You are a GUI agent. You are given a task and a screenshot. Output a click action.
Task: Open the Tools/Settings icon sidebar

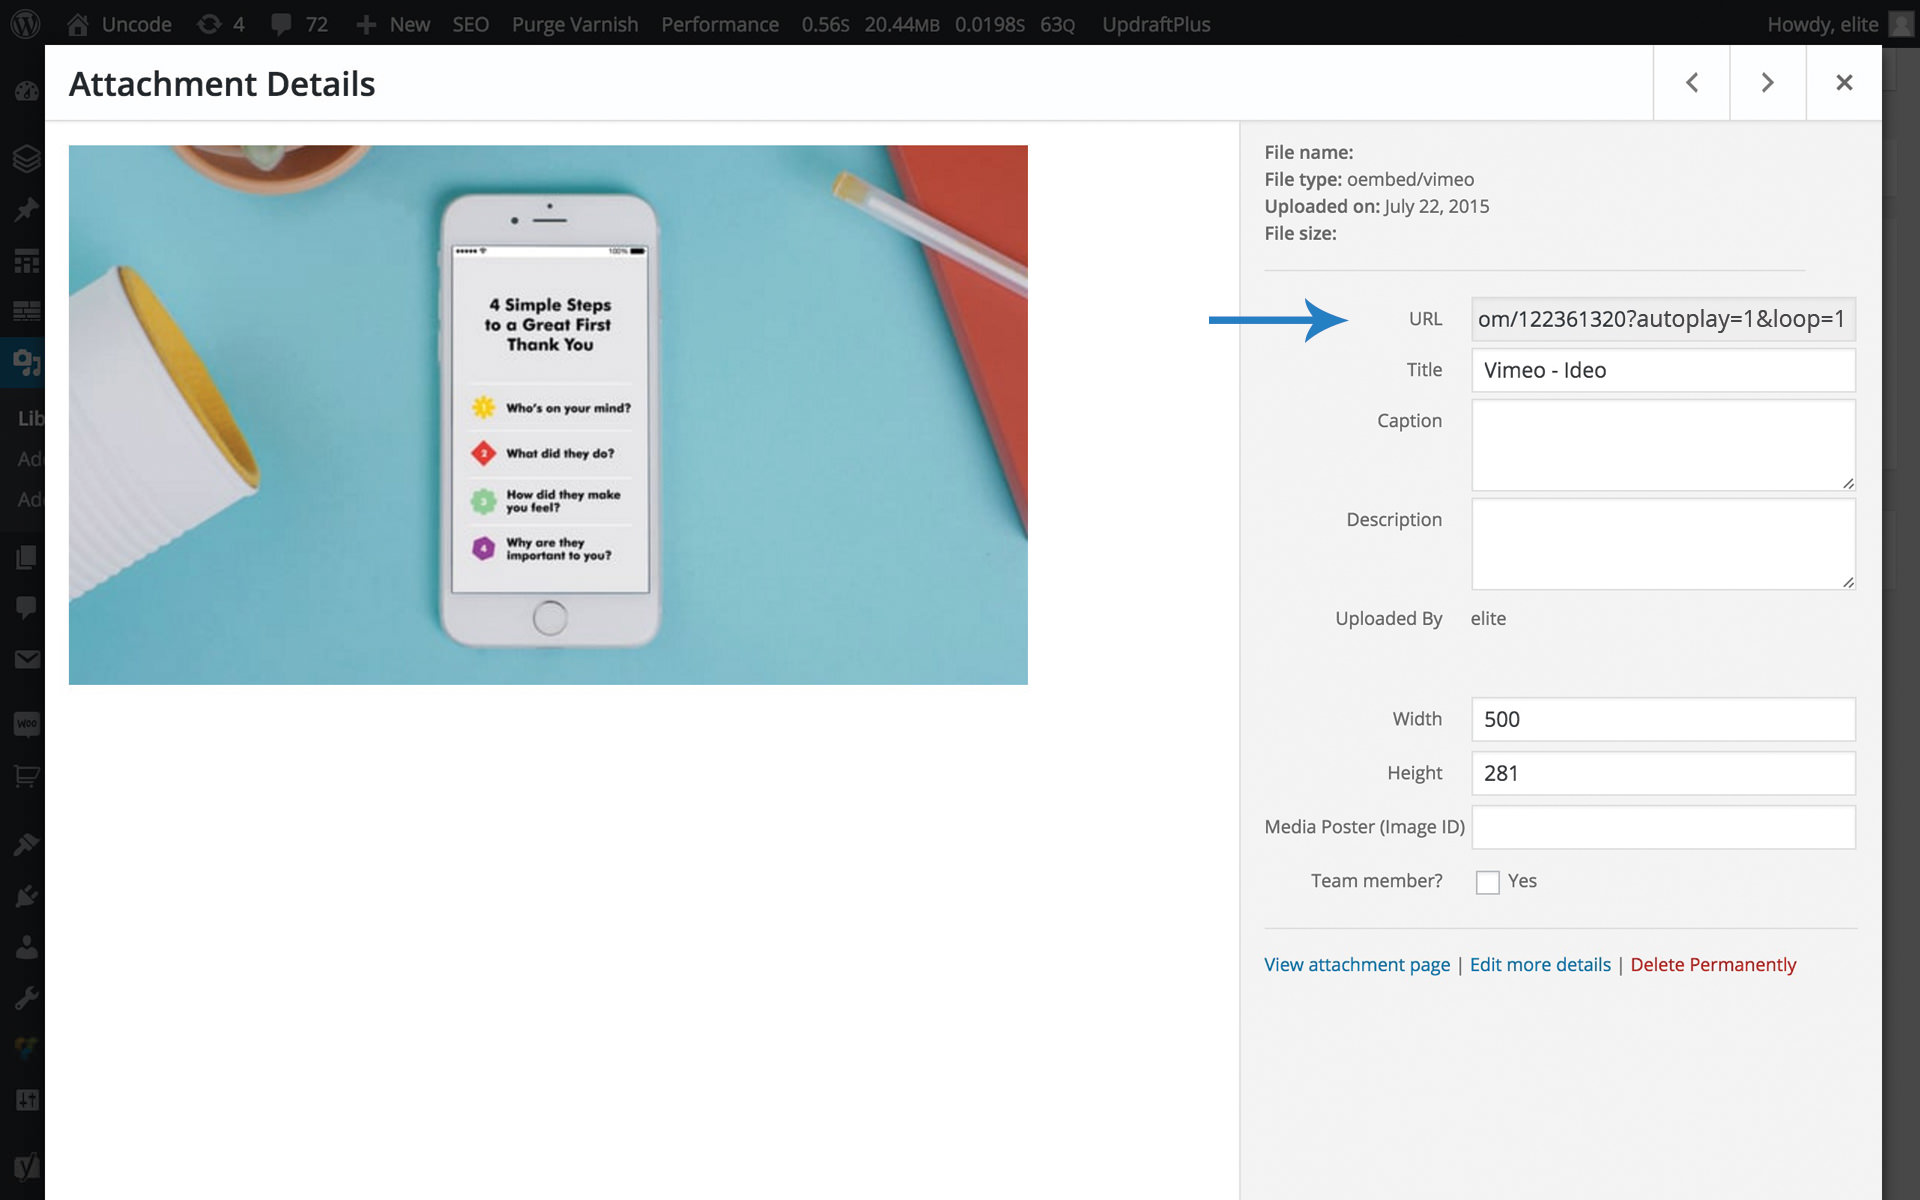23,997
